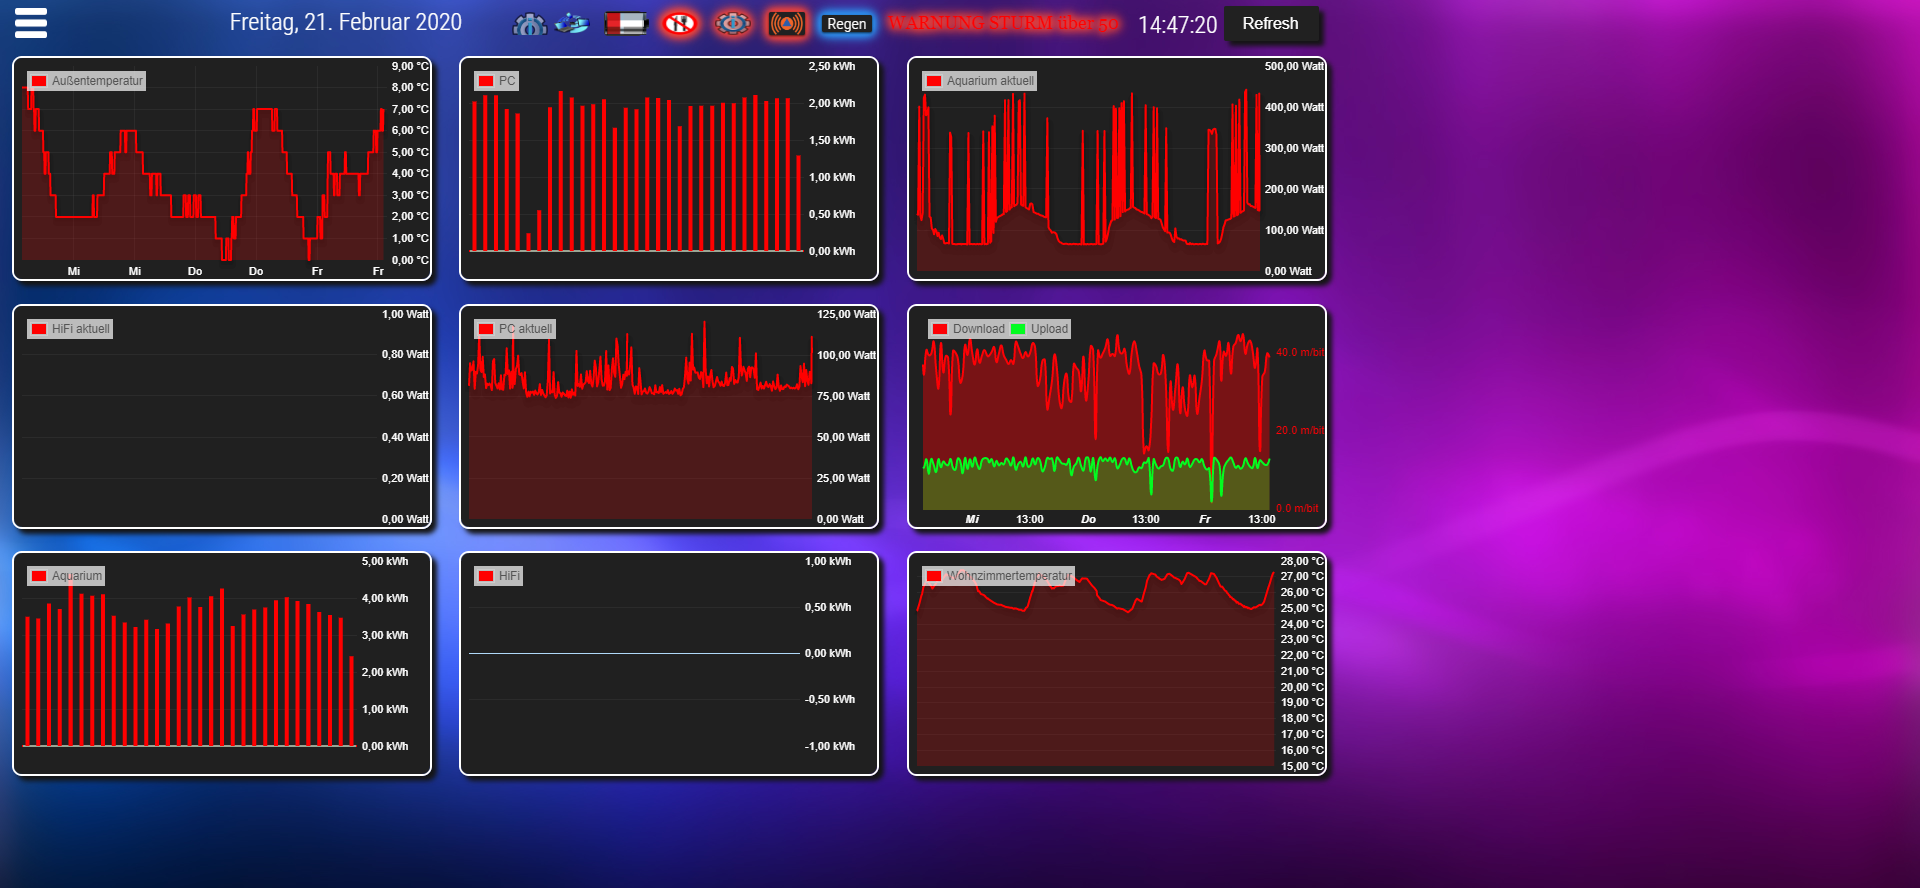Click the Regen weather badge
This screenshot has height=888, width=1920.
(x=846, y=24)
